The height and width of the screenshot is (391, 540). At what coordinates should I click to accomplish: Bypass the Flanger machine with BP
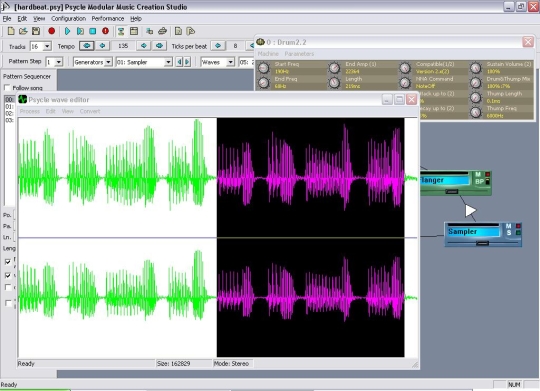(479, 182)
